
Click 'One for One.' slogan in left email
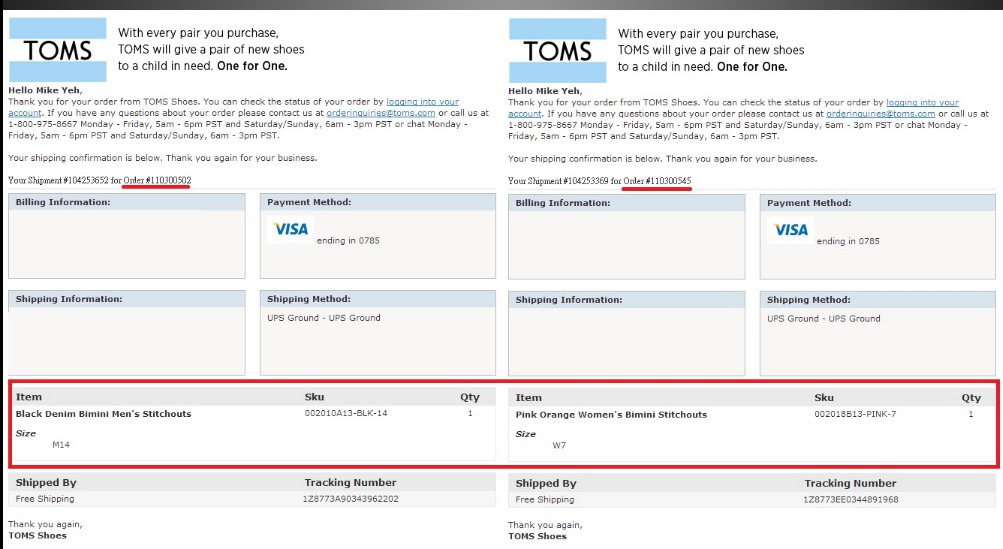click(252, 66)
